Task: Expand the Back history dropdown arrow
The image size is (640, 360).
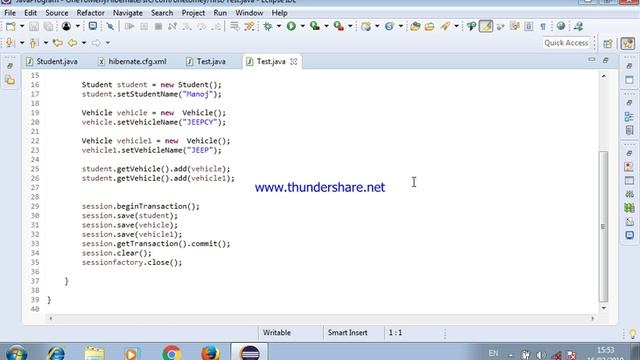Action: 84,42
